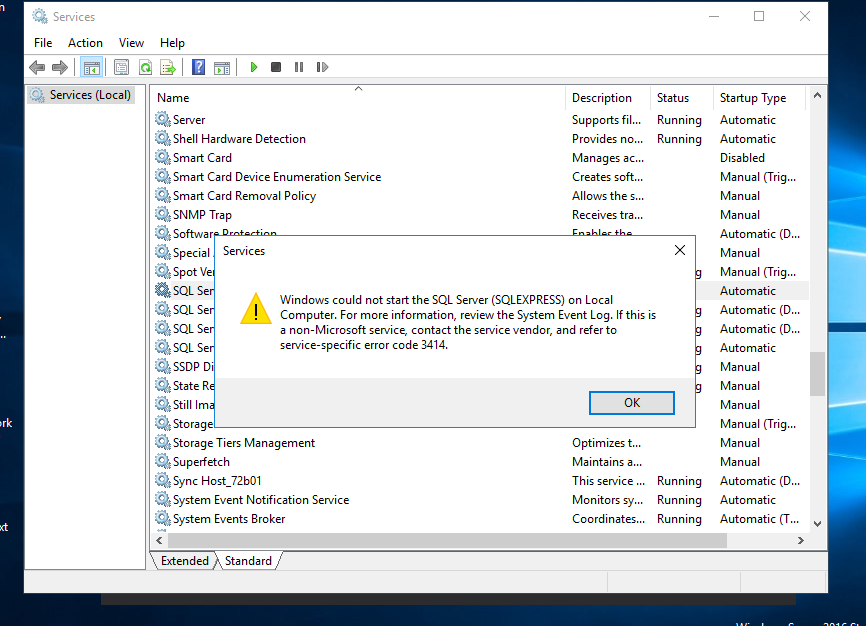Toggle Show/Hide Console Tree icon
The width and height of the screenshot is (866, 626).
(x=92, y=67)
